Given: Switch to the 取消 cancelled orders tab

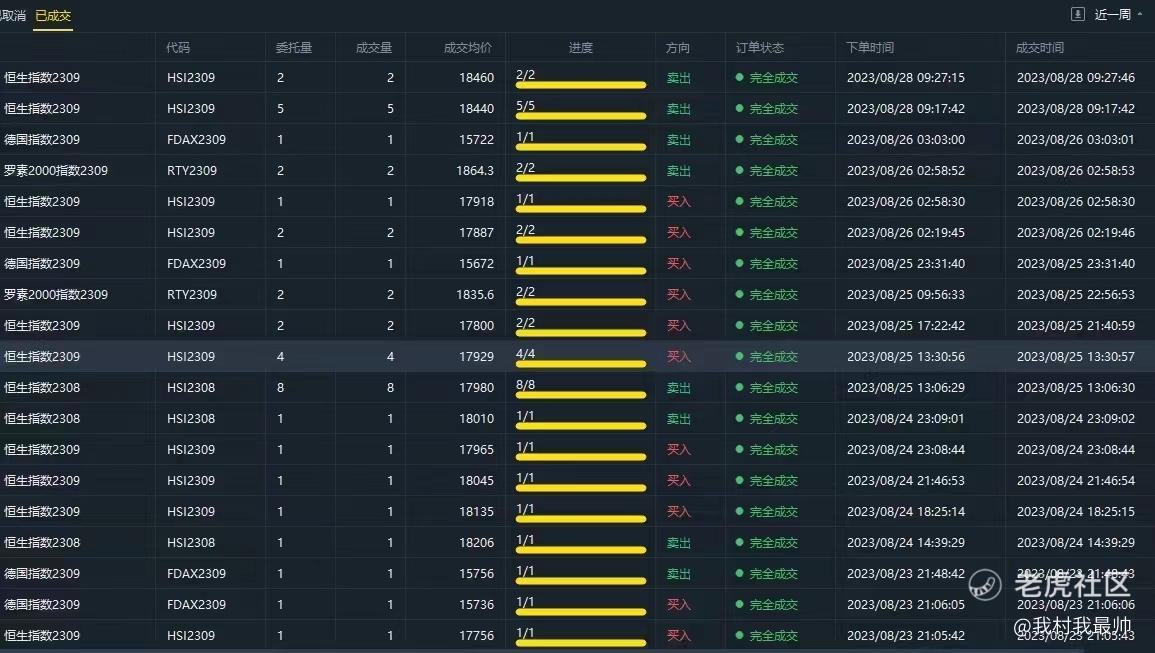Looking at the screenshot, I should pyautogui.click(x=13, y=15).
